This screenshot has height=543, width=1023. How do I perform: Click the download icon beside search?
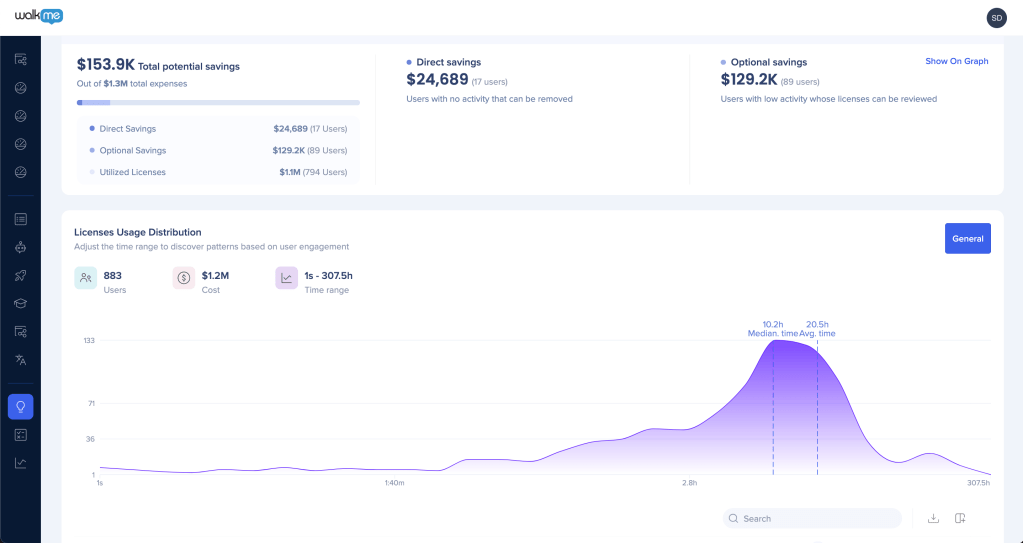click(x=933, y=518)
